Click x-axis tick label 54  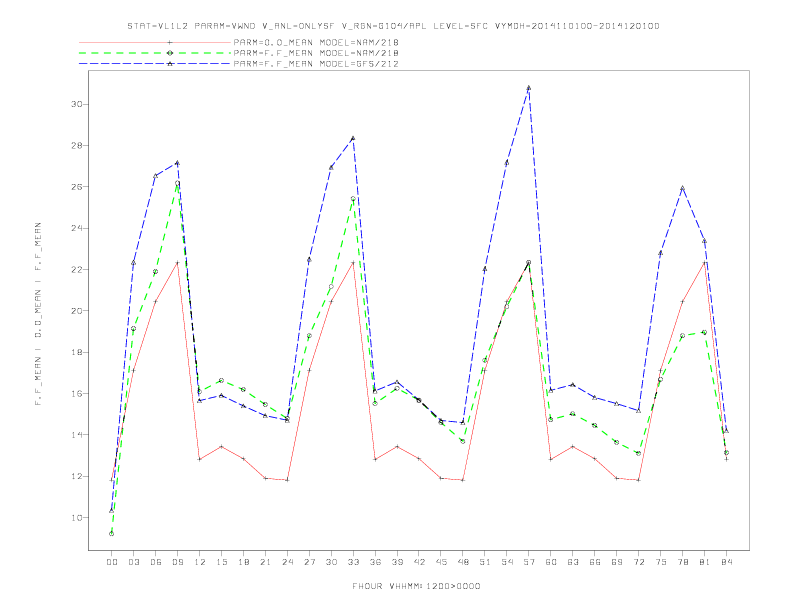click(507, 562)
